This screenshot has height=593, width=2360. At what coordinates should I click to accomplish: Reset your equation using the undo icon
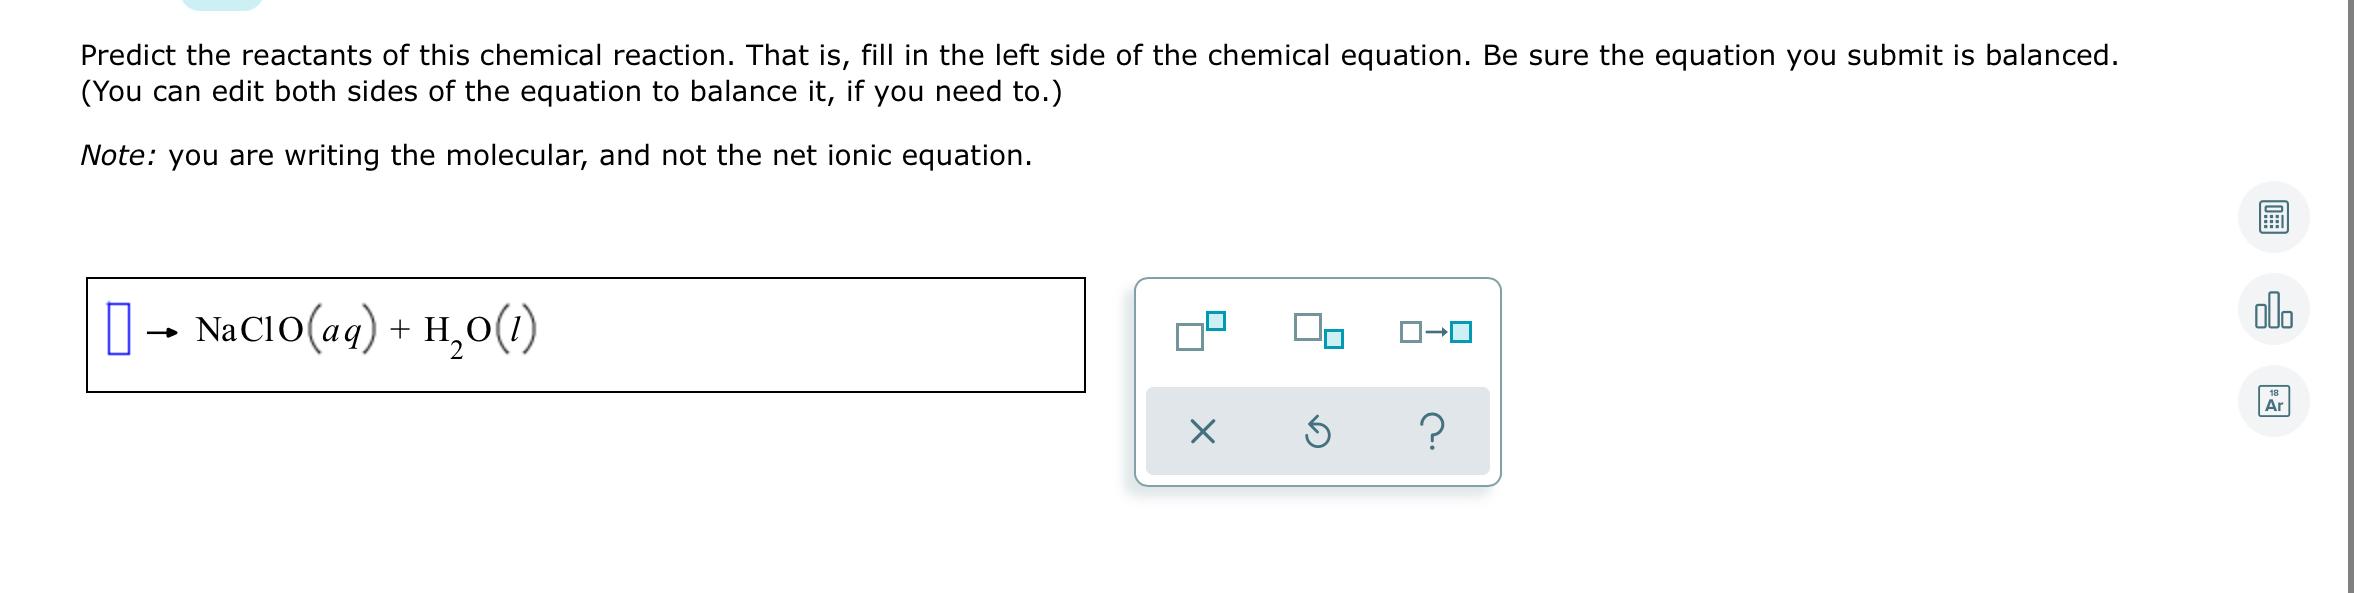(x=1318, y=431)
